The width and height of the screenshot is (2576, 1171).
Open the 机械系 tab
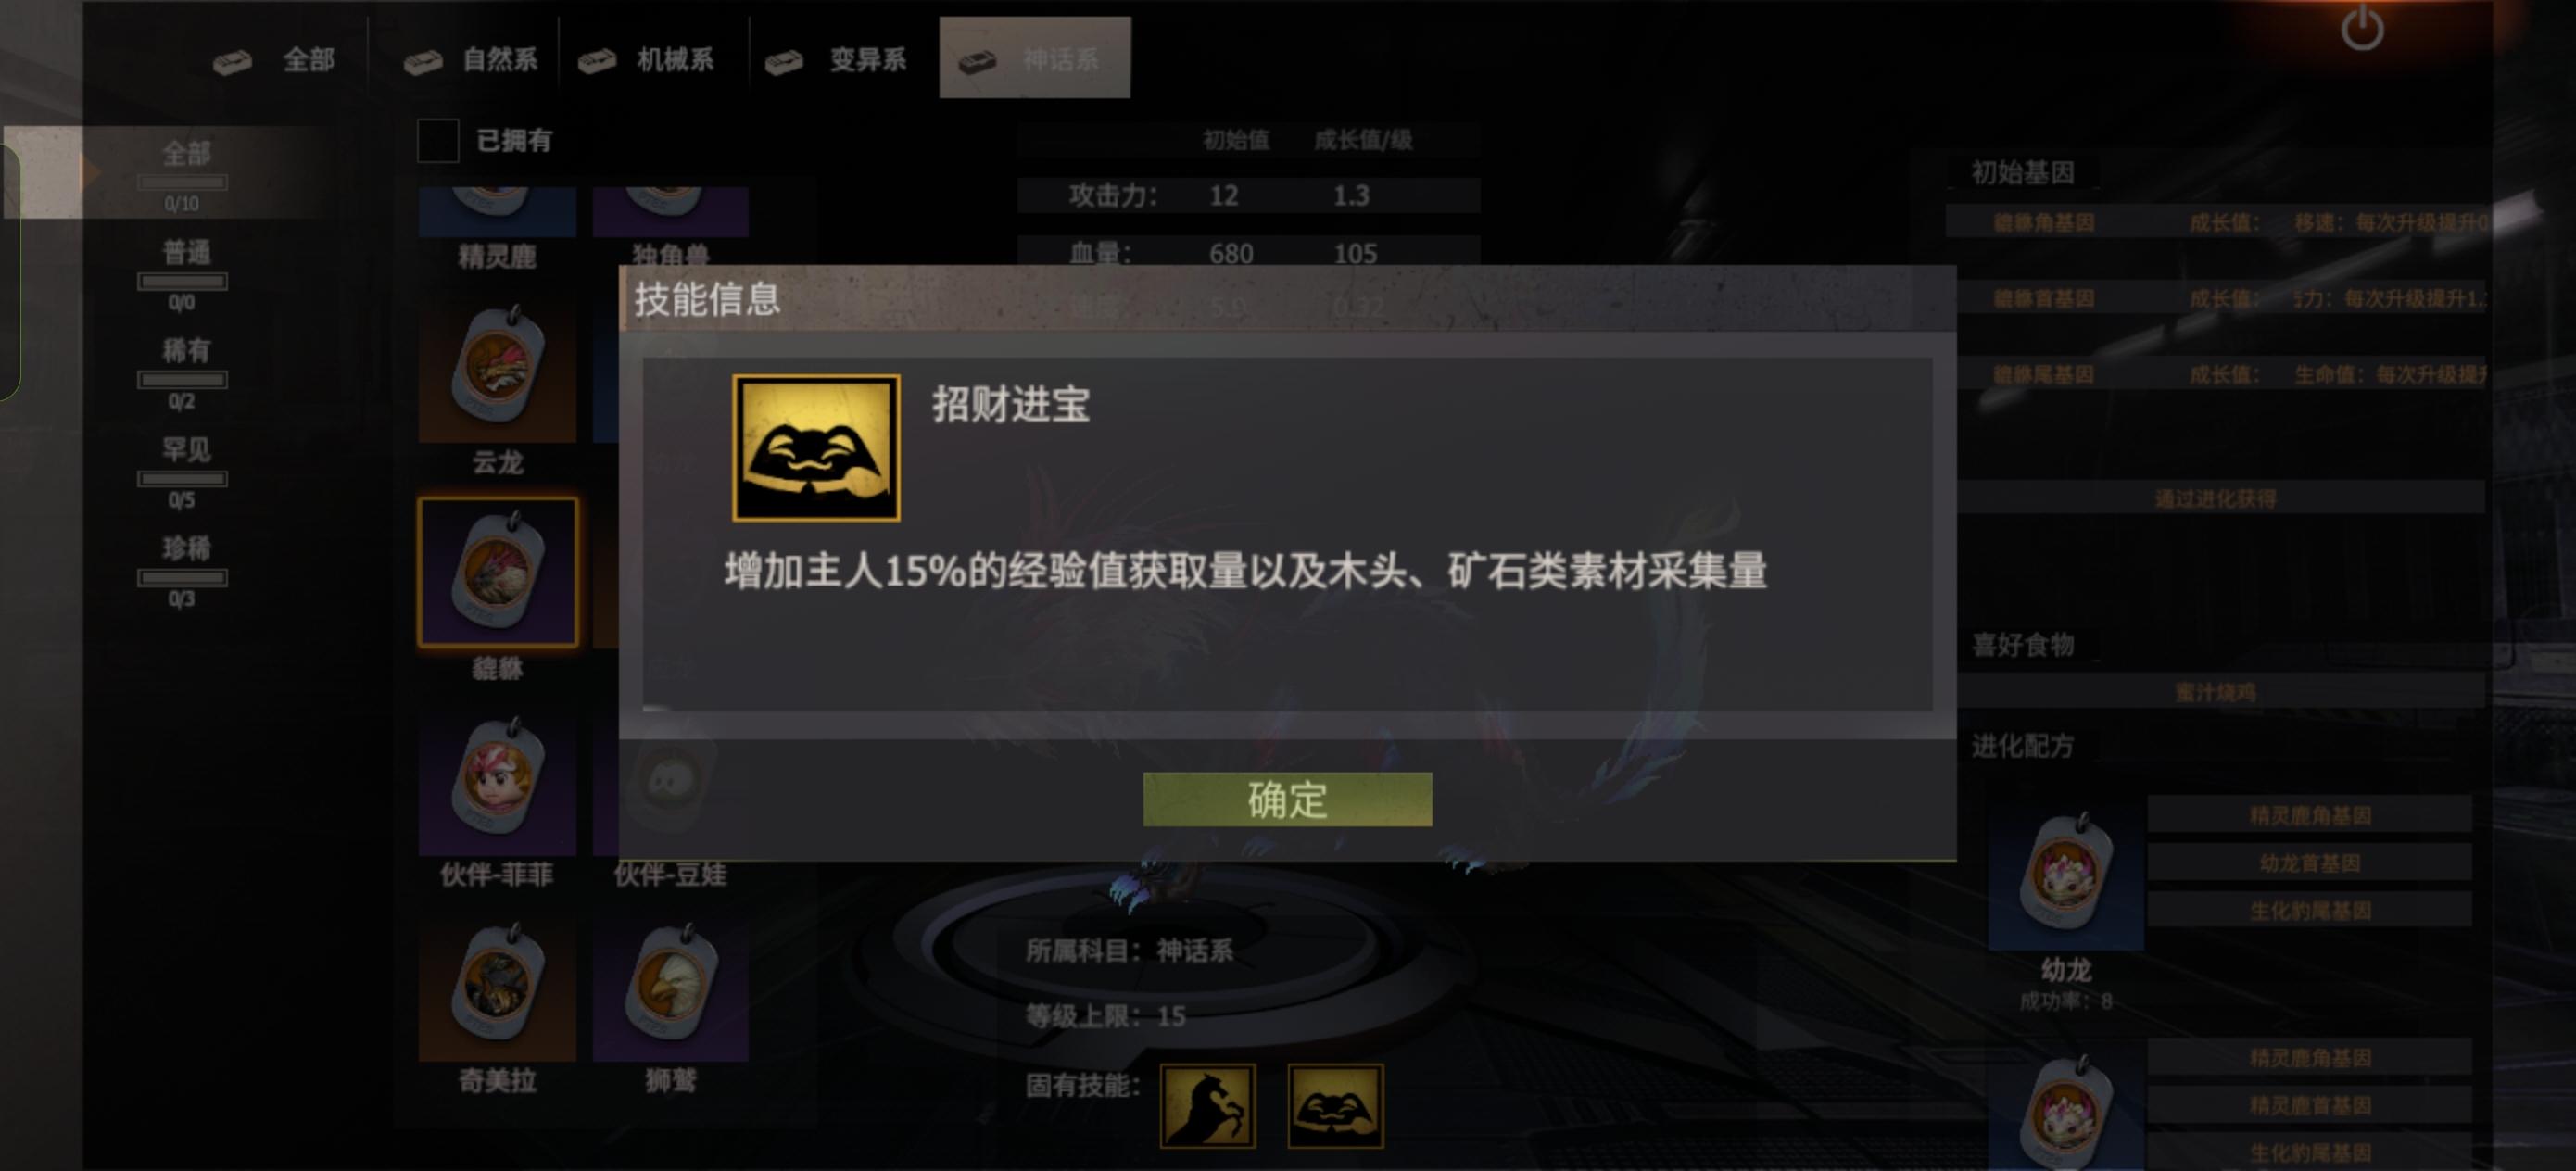coord(647,60)
